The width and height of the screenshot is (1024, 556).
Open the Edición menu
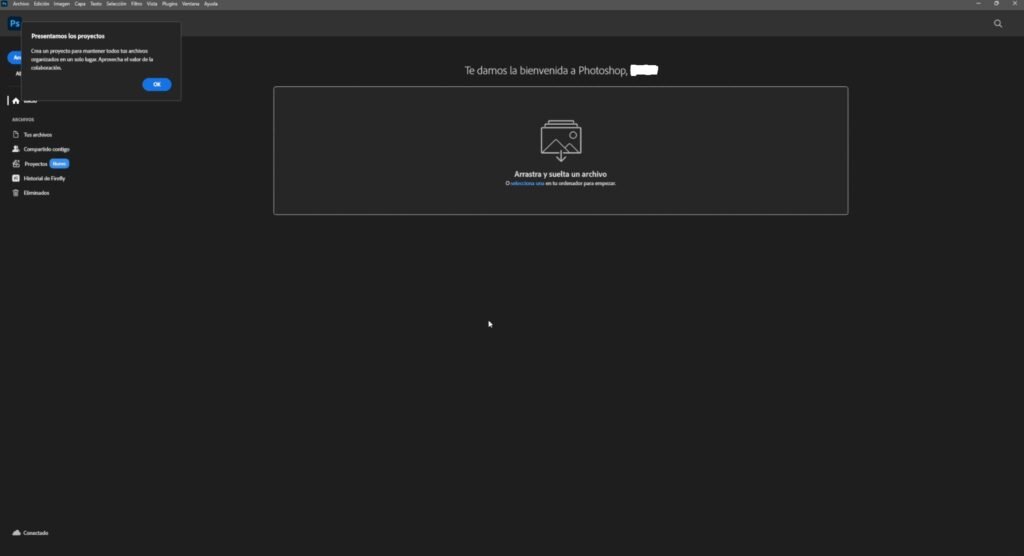click(41, 4)
